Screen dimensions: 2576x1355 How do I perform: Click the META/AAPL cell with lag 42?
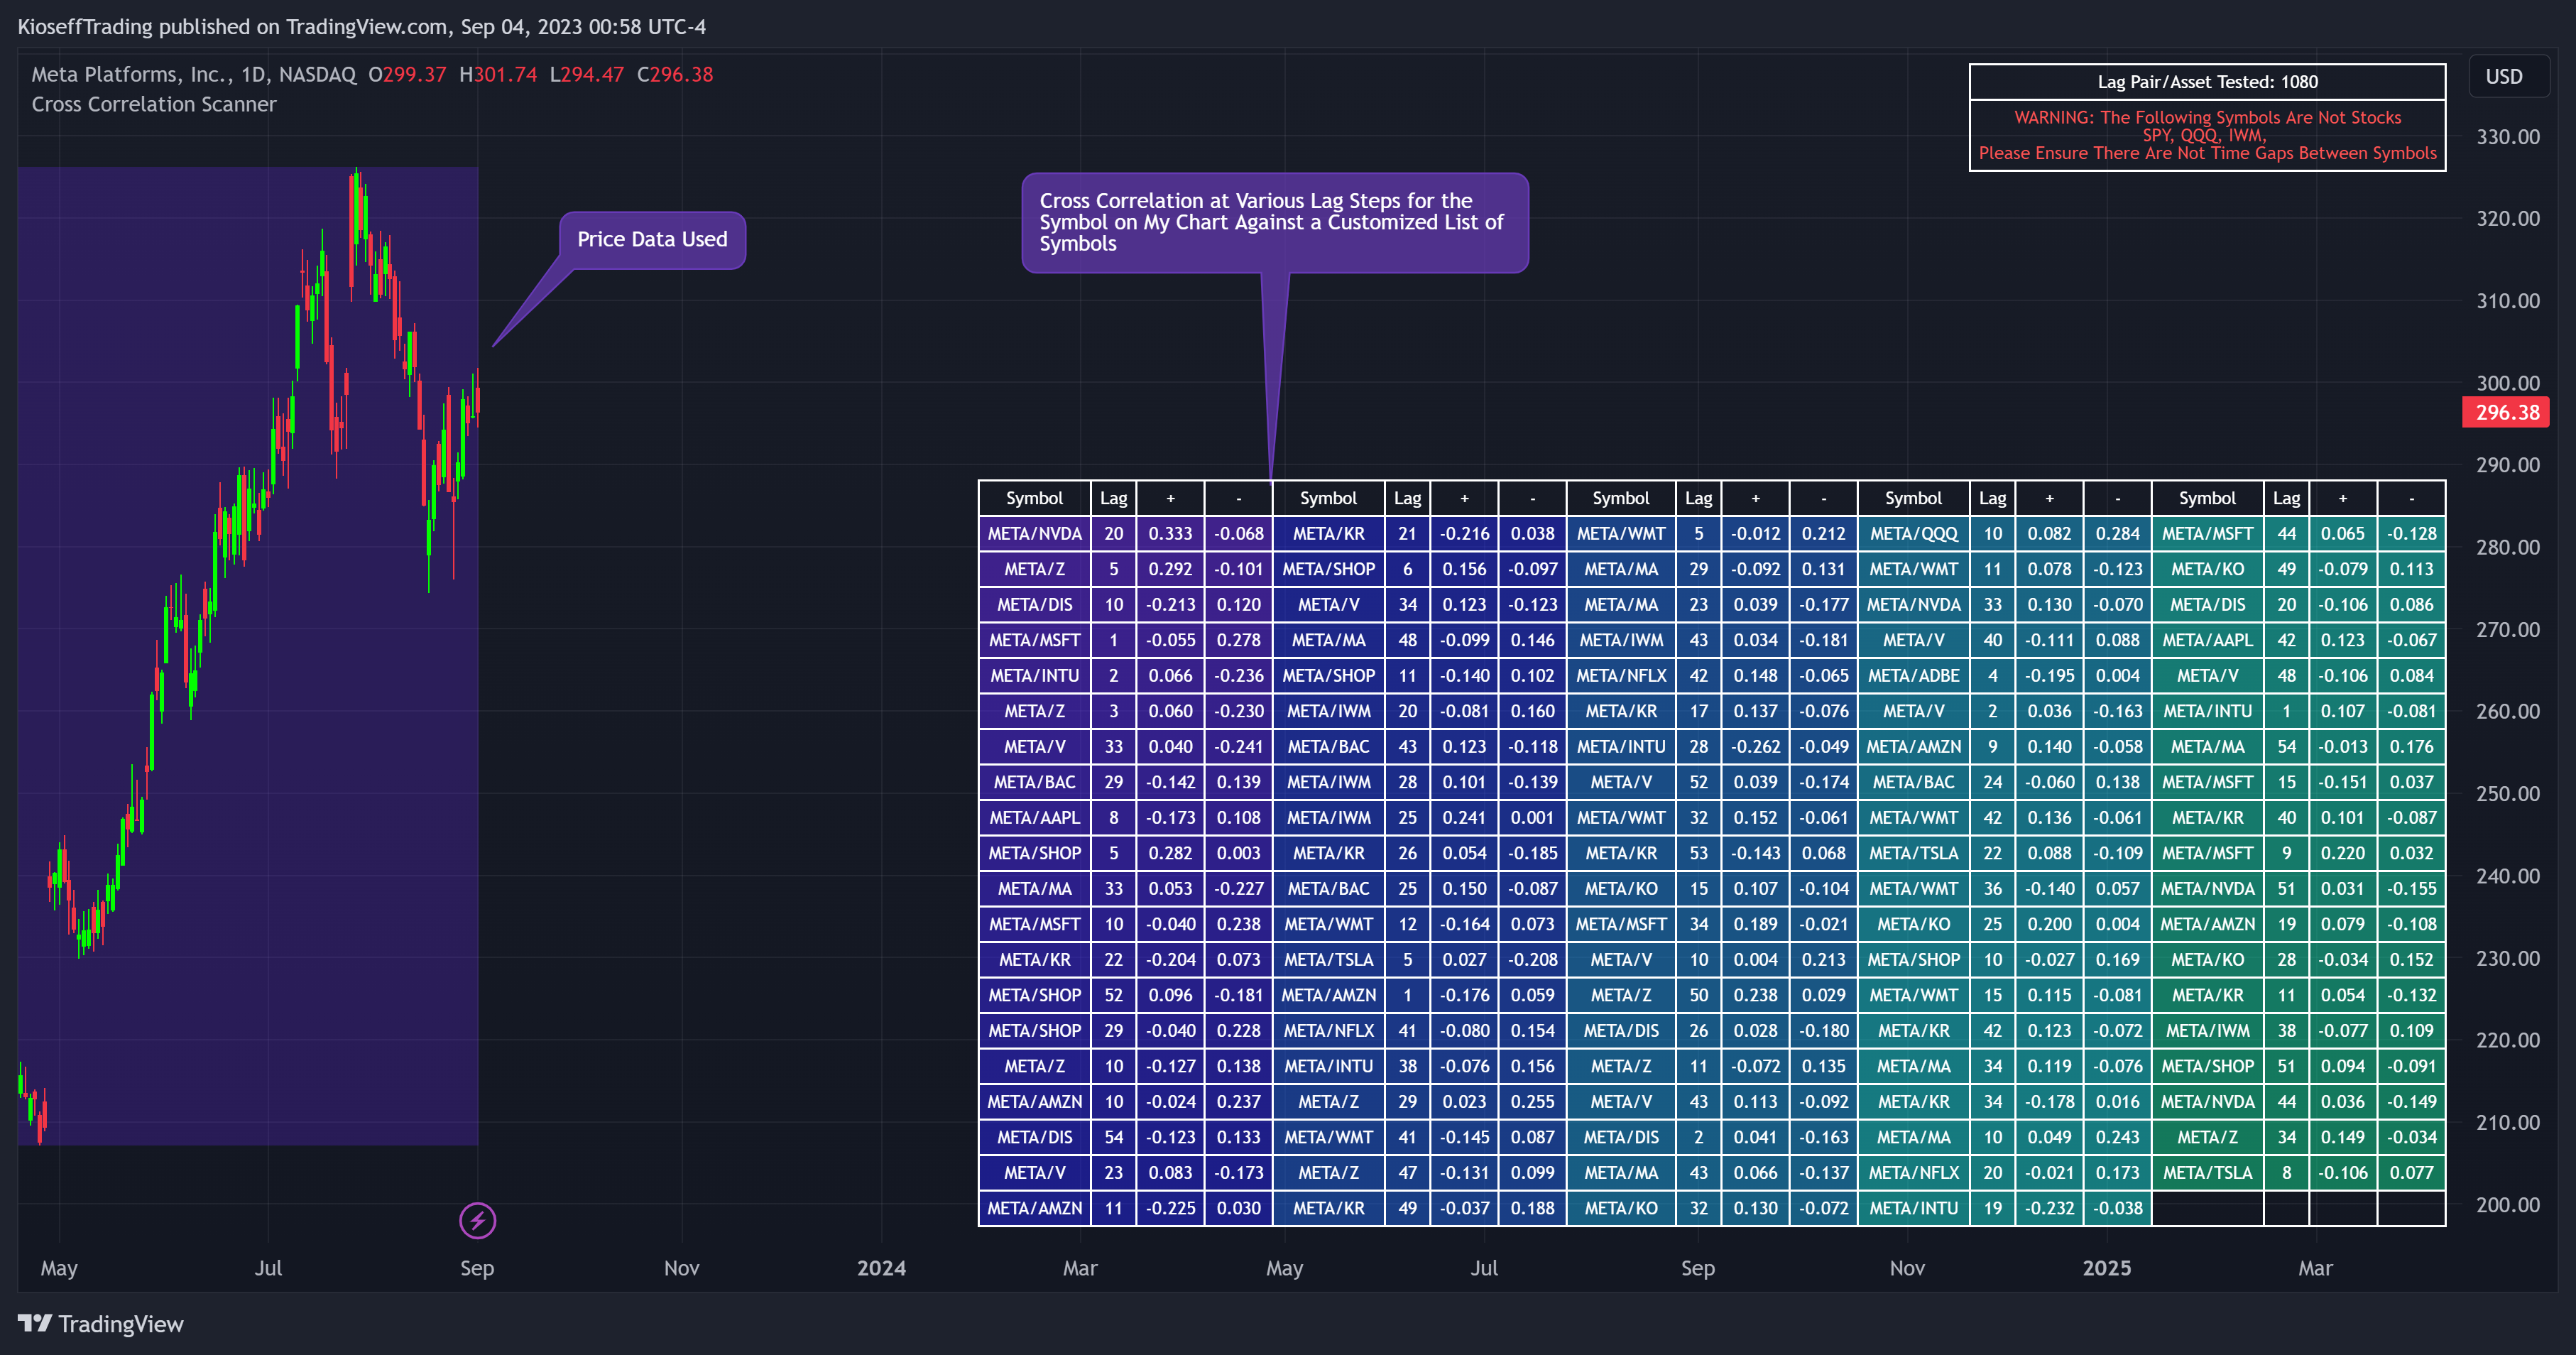click(x=2207, y=640)
